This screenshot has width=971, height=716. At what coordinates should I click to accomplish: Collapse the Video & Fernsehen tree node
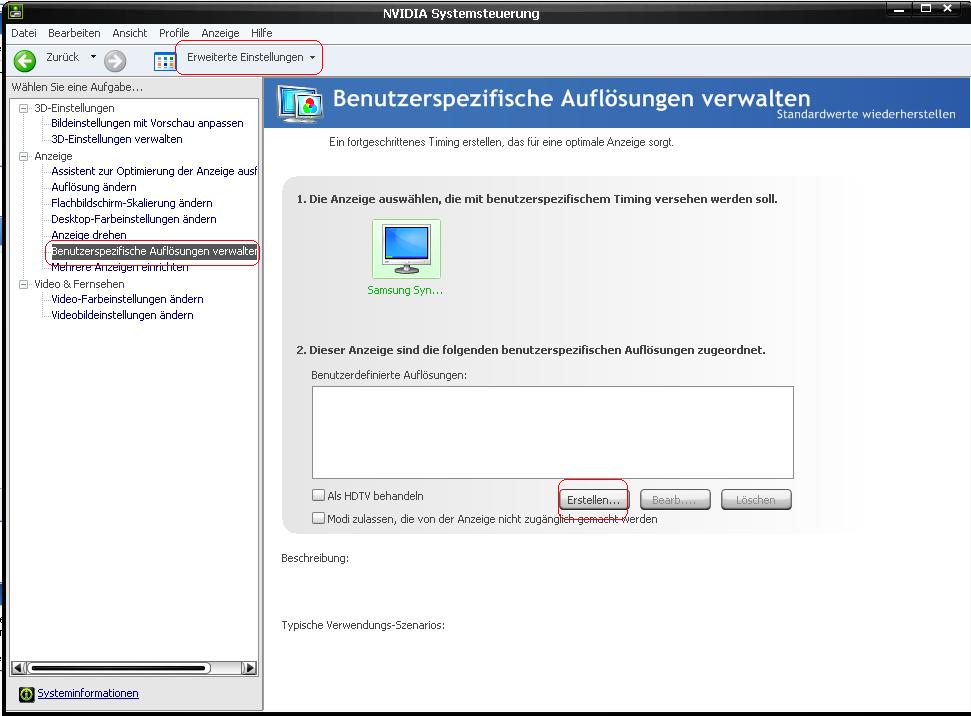click(24, 284)
